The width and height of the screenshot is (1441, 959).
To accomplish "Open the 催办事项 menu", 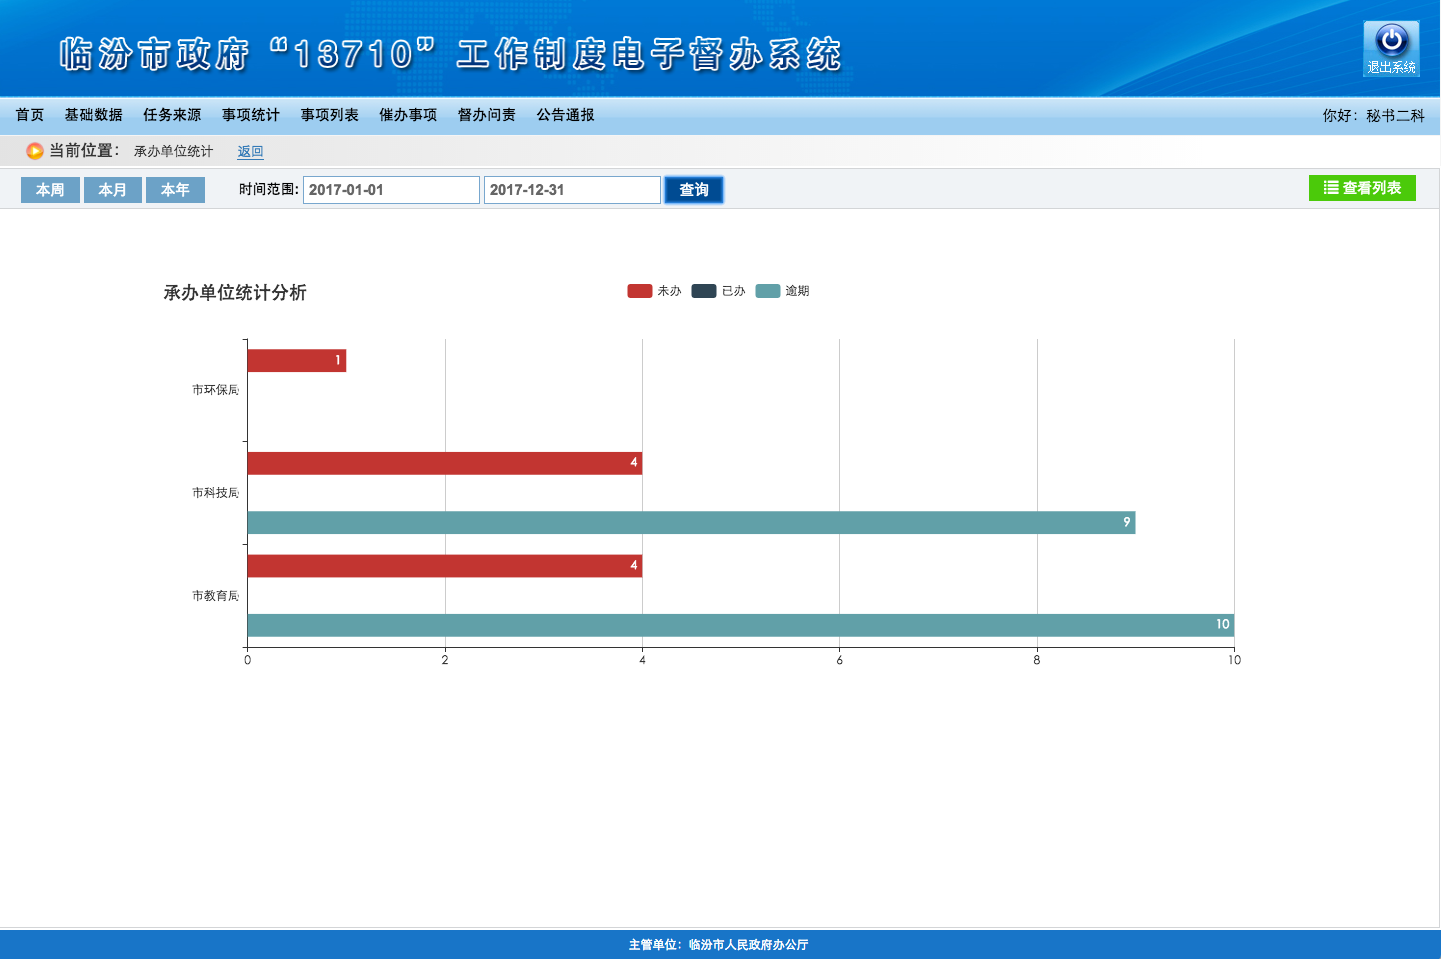I will coord(408,115).
